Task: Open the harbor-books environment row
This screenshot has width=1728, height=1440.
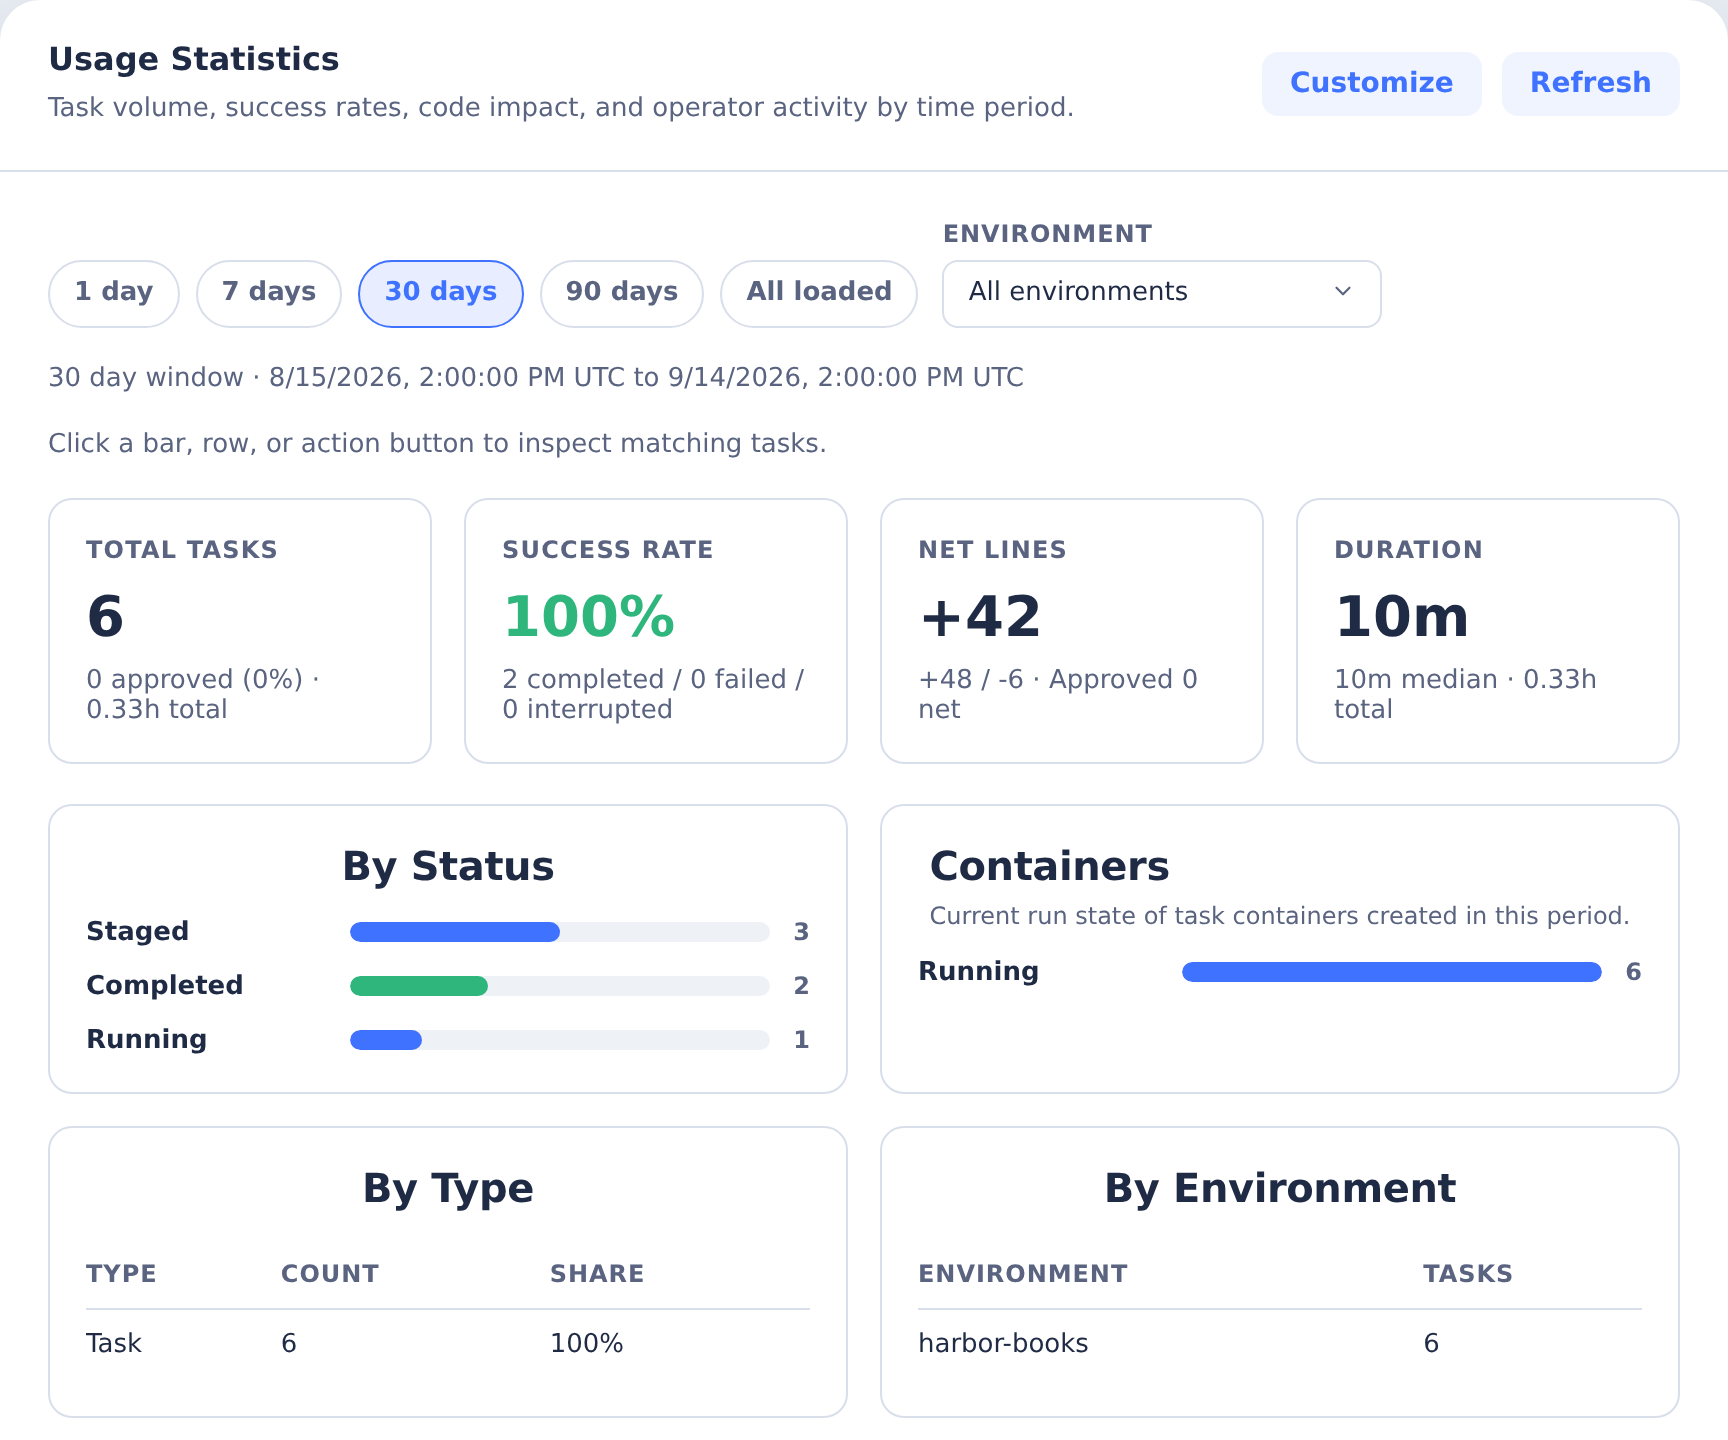Action: coord(1280,1343)
